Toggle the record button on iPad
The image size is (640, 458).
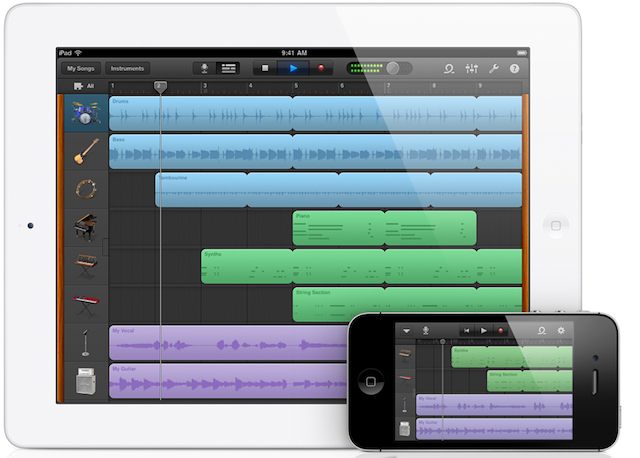321,69
